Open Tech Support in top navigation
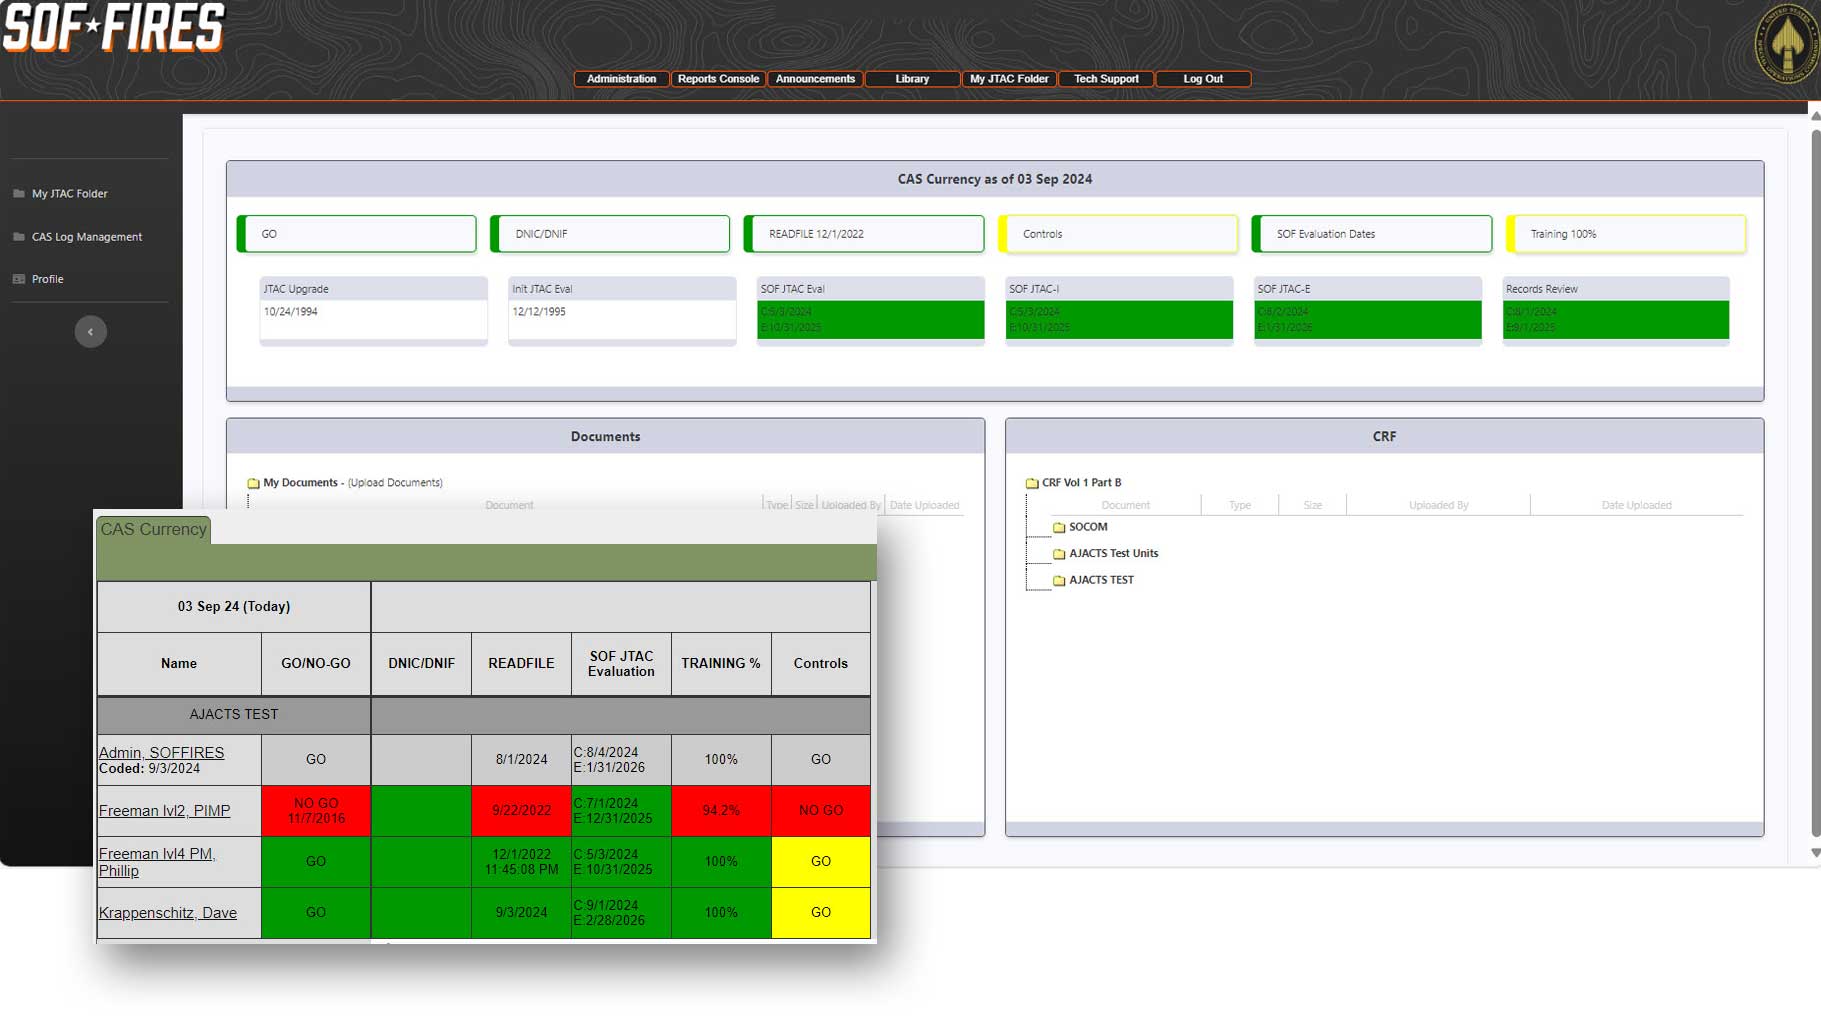 1106,79
